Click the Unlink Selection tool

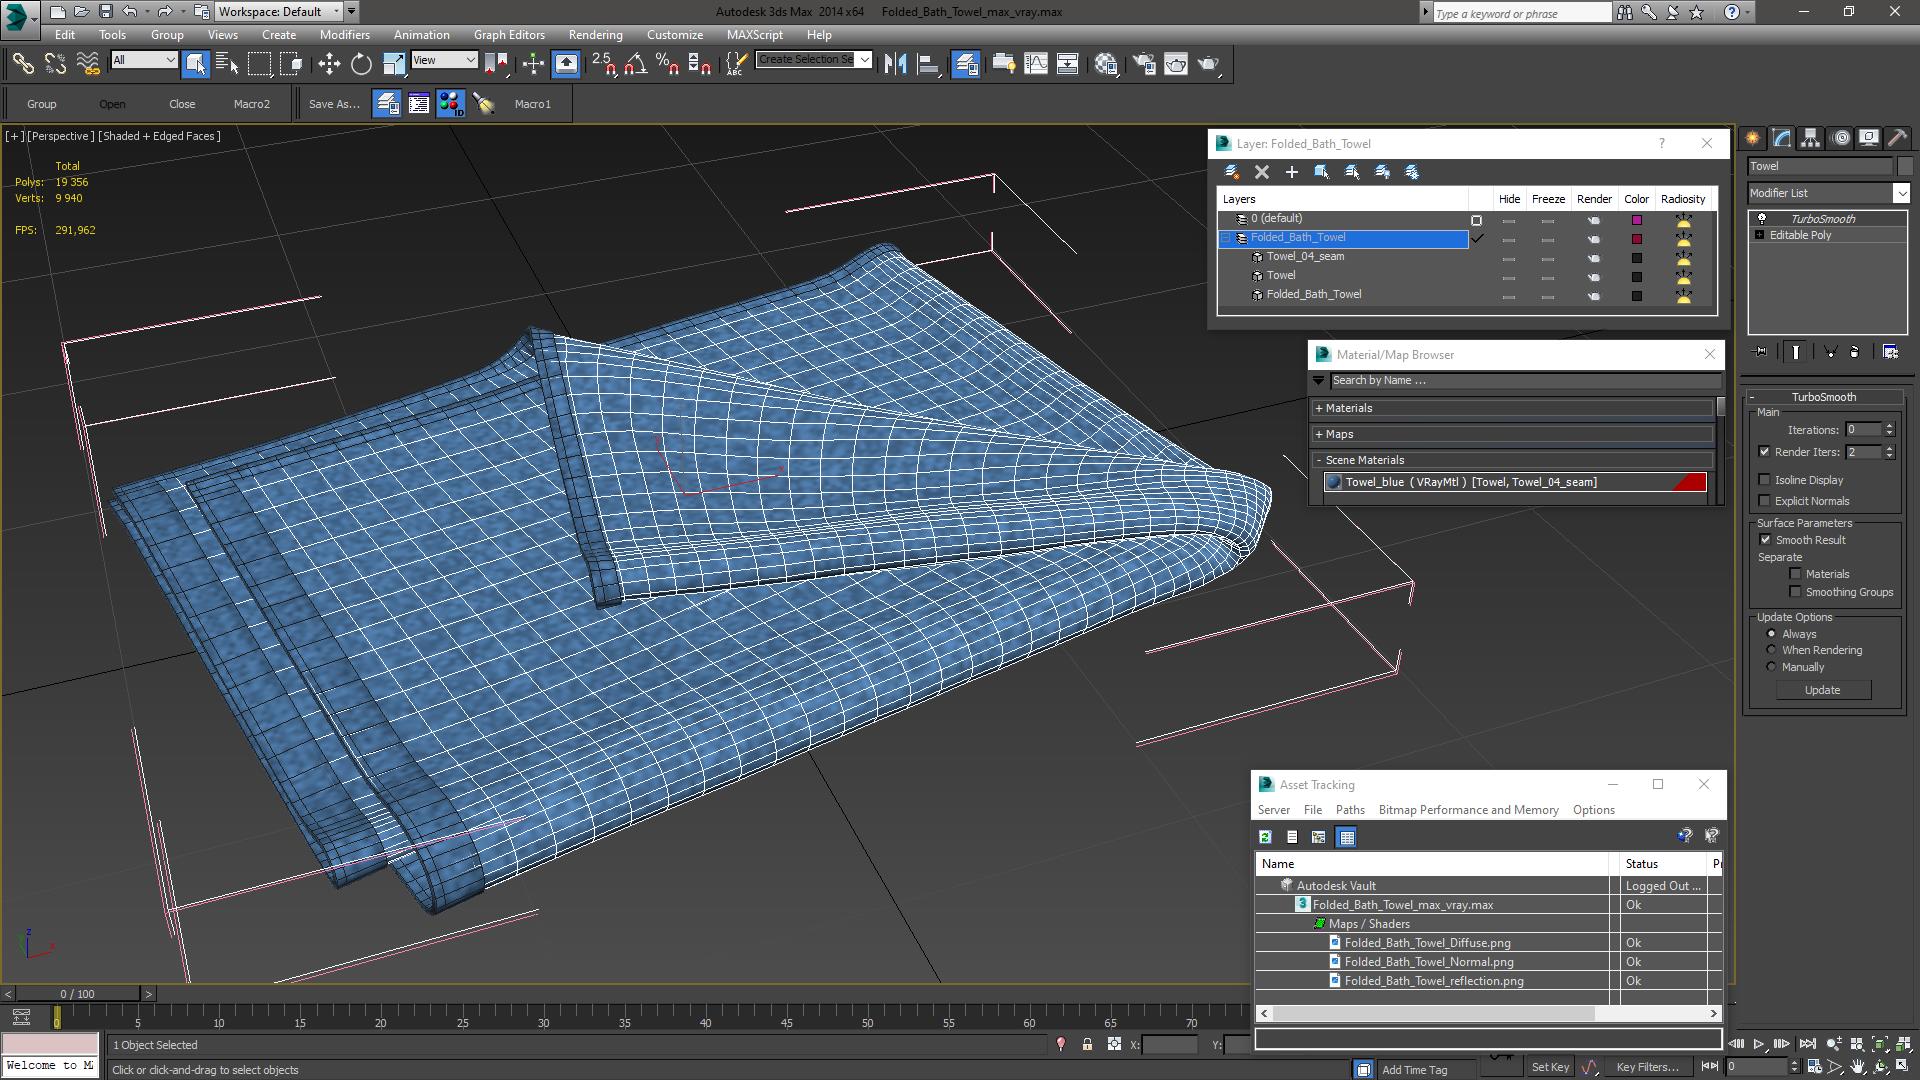(55, 64)
